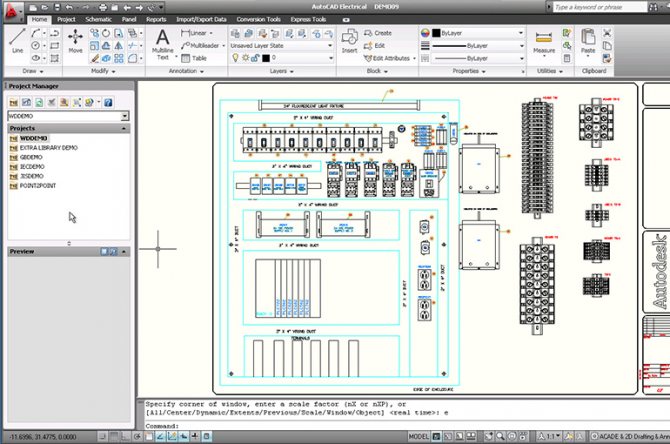The height and width of the screenshot is (444, 670).
Task: Go to next project drawing arrow
Action: pyautogui.click(x=139, y=7)
